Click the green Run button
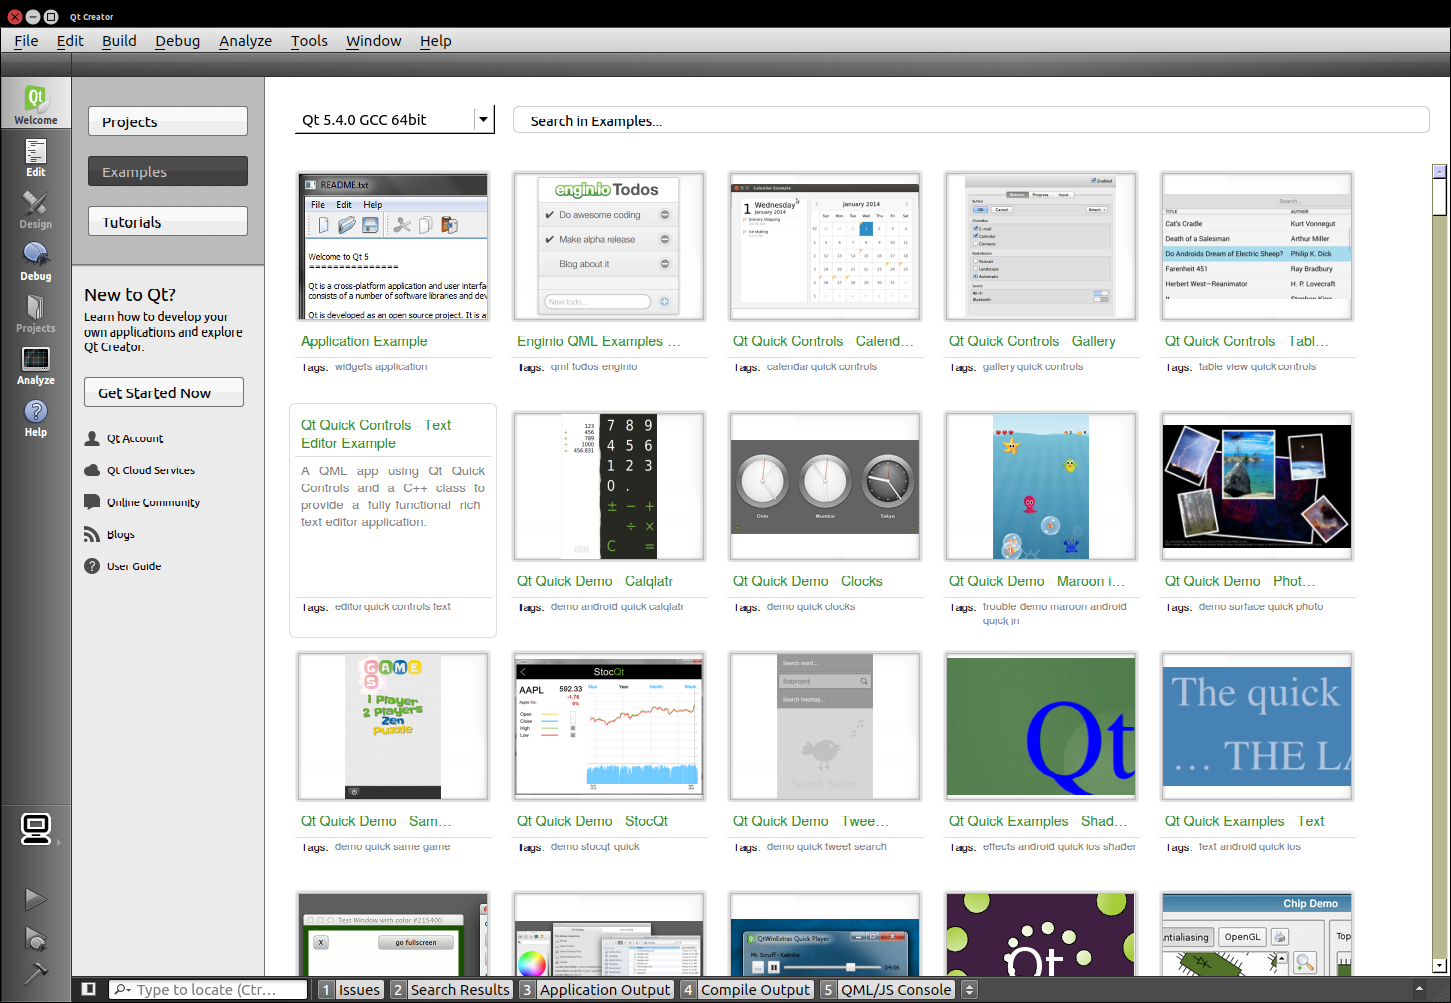Screen dimensions: 1451x1003 (35, 899)
